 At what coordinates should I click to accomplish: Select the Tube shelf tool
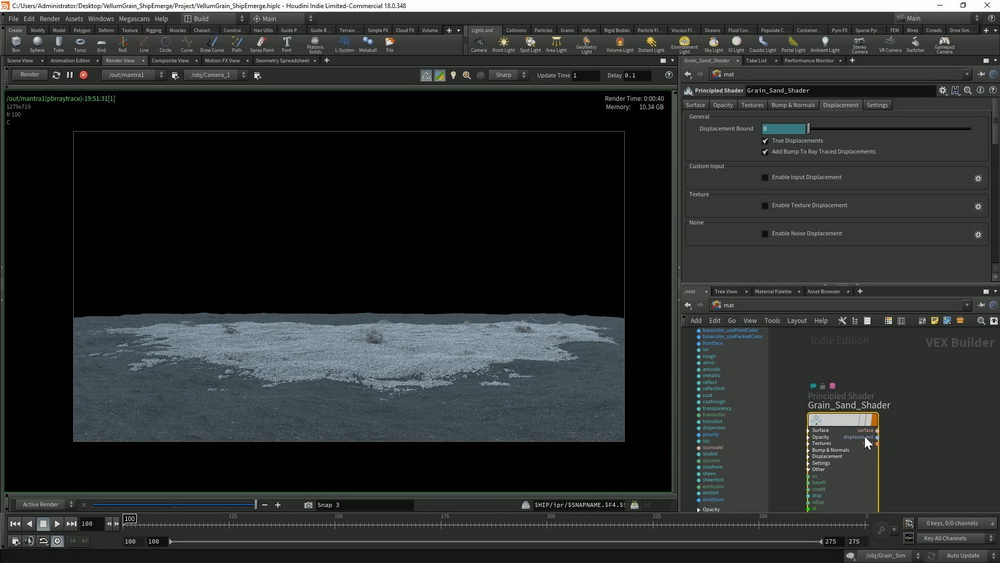[59, 44]
